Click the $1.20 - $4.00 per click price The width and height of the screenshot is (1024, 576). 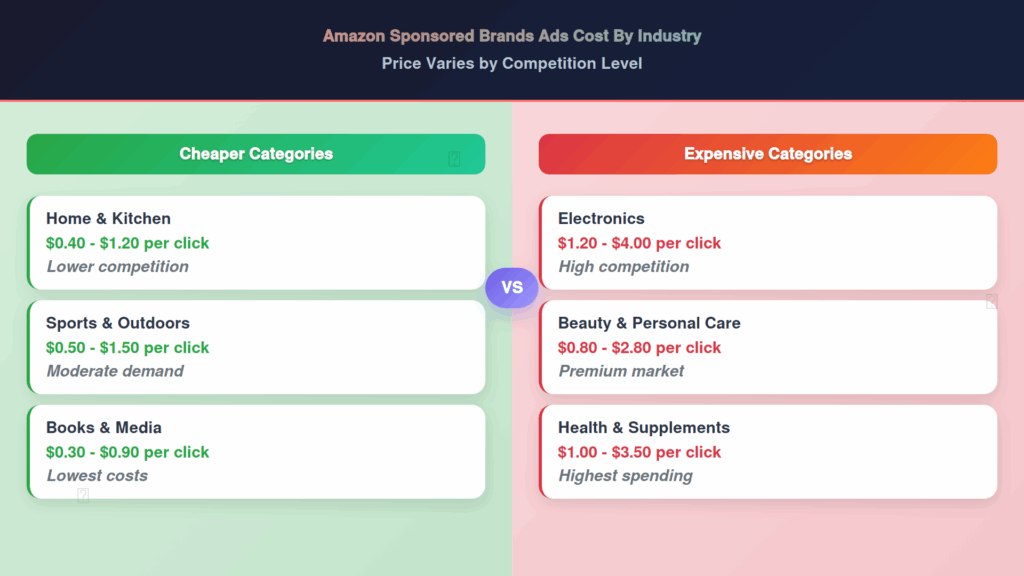point(639,243)
